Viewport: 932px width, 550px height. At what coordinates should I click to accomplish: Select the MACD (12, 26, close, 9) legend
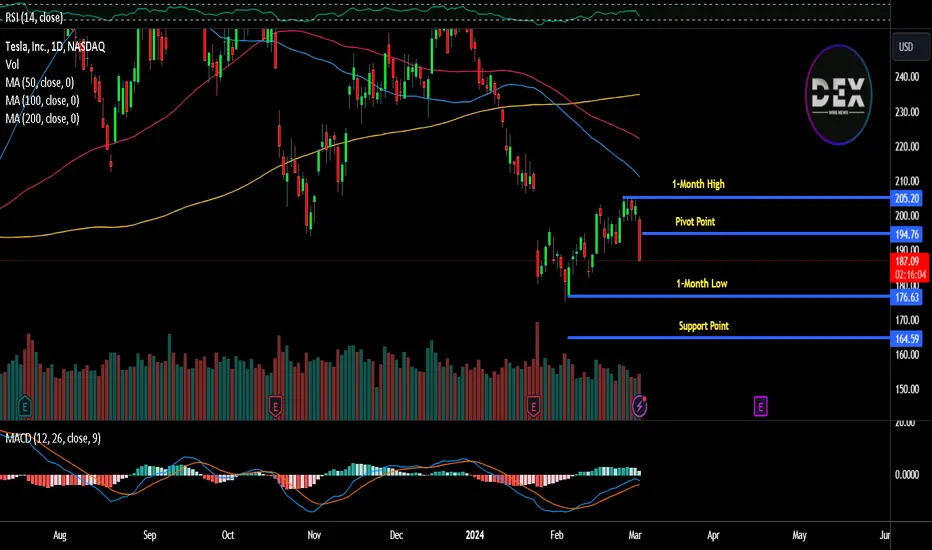pos(53,438)
